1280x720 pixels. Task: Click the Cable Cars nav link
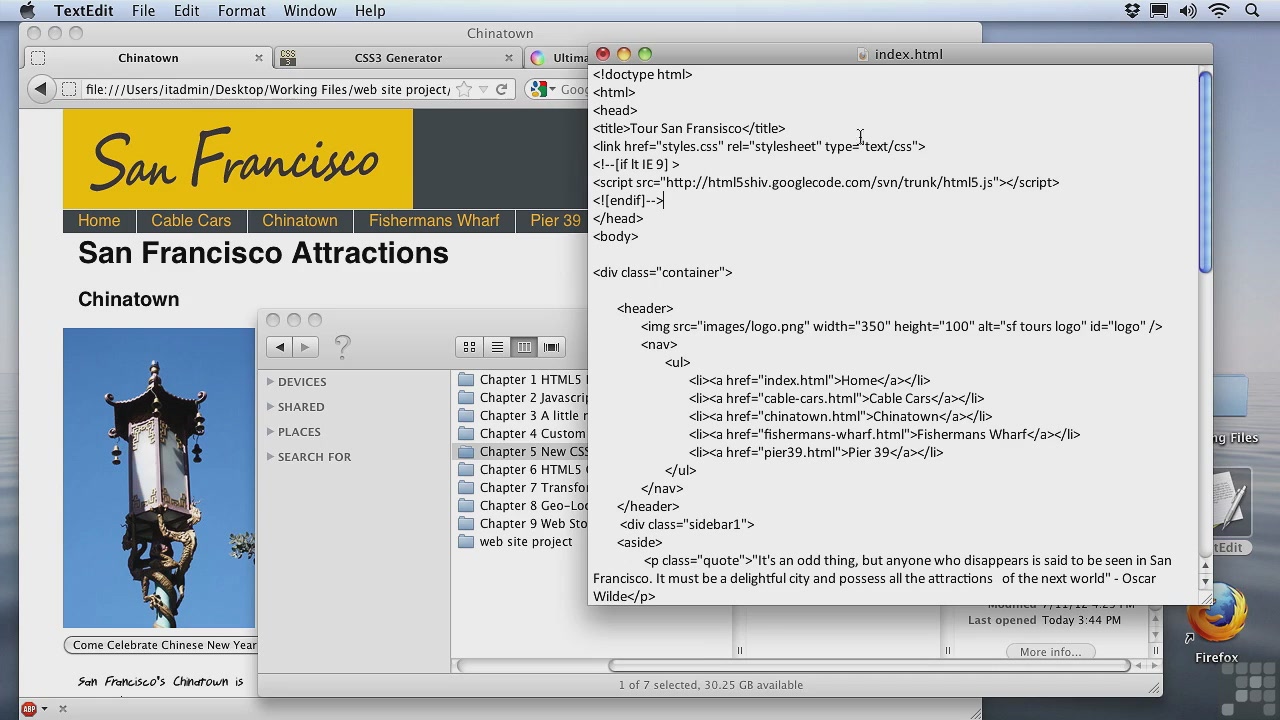(191, 221)
